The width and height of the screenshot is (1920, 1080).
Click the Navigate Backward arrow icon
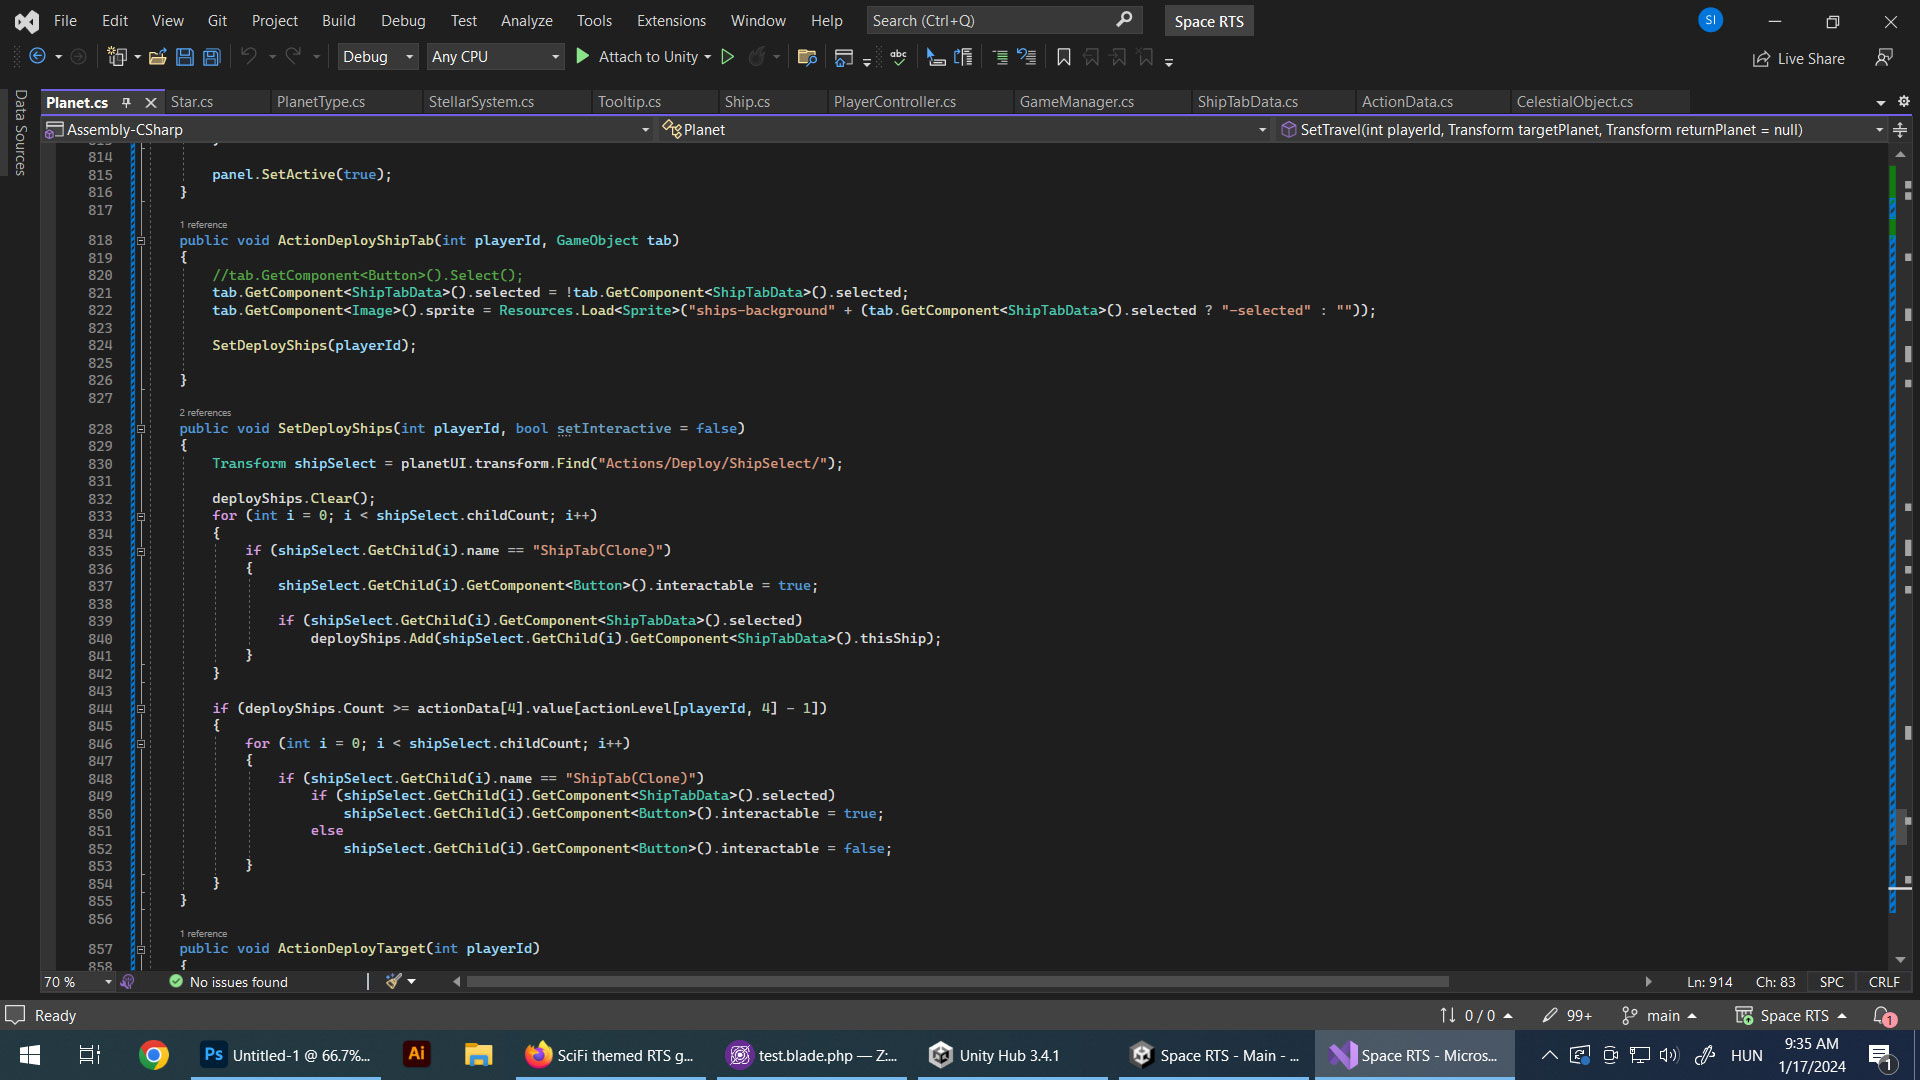coord(37,57)
